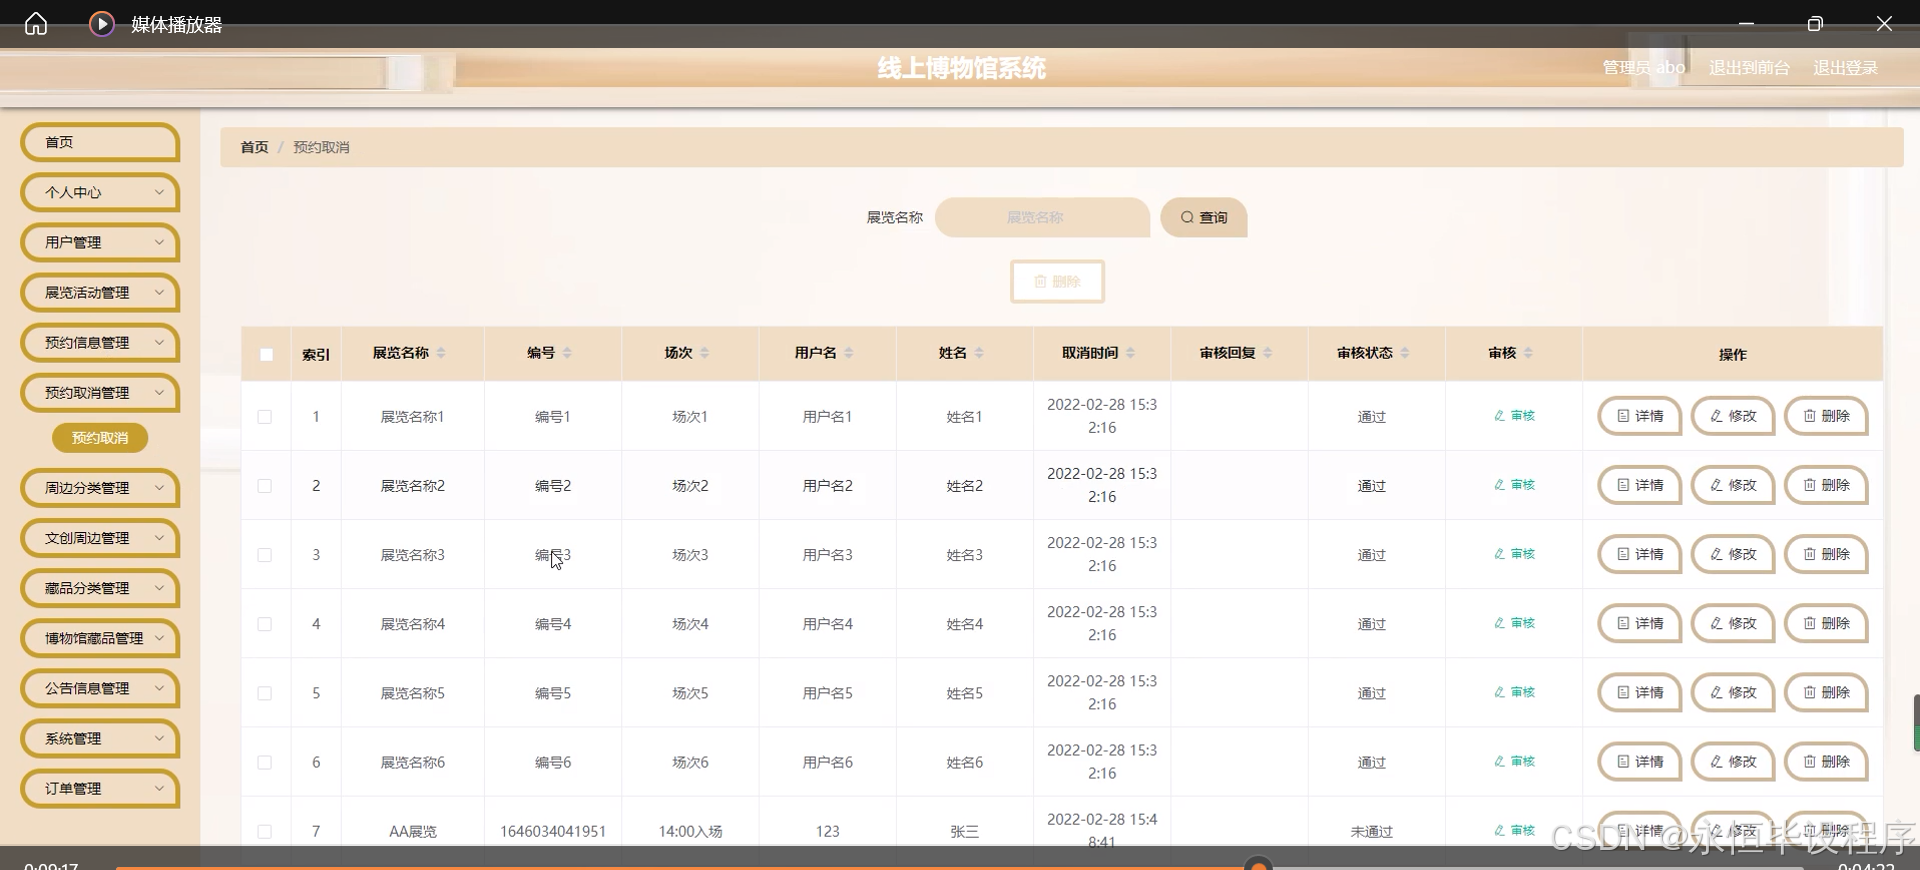Check the checkbox for row 6
The image size is (1920, 870).
pos(265,762)
